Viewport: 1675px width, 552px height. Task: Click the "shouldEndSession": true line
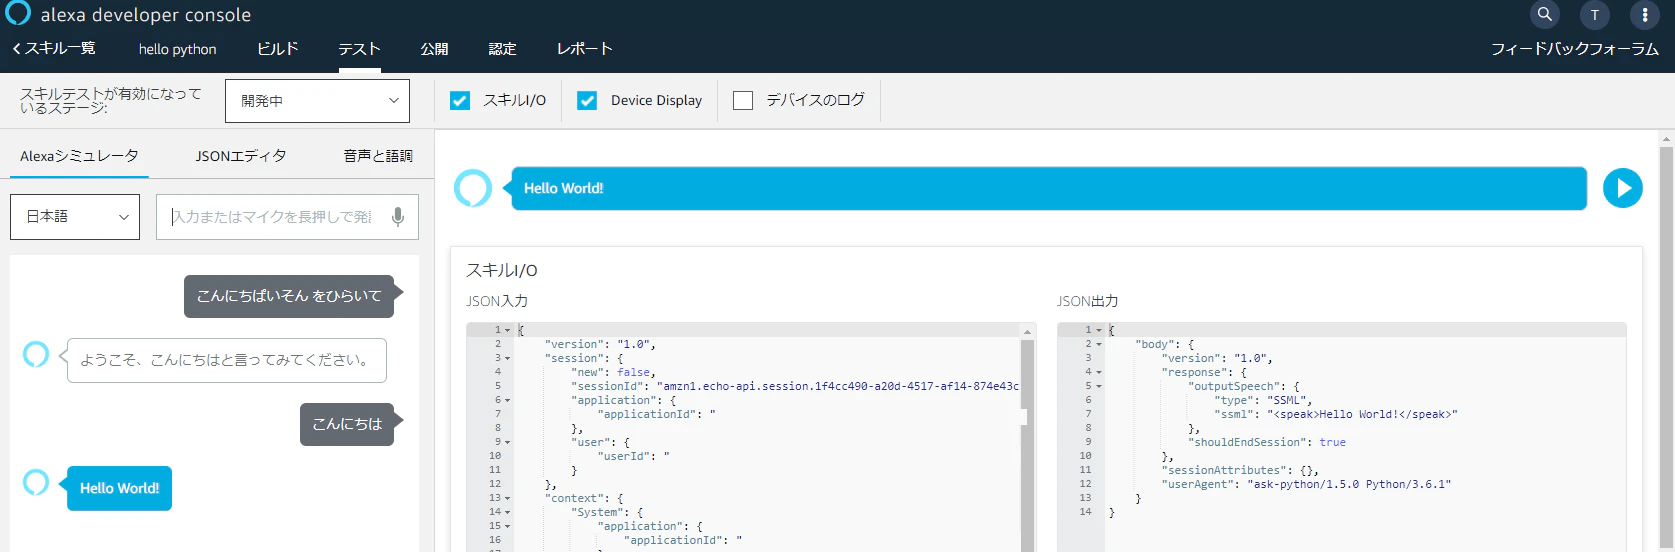point(1267,442)
